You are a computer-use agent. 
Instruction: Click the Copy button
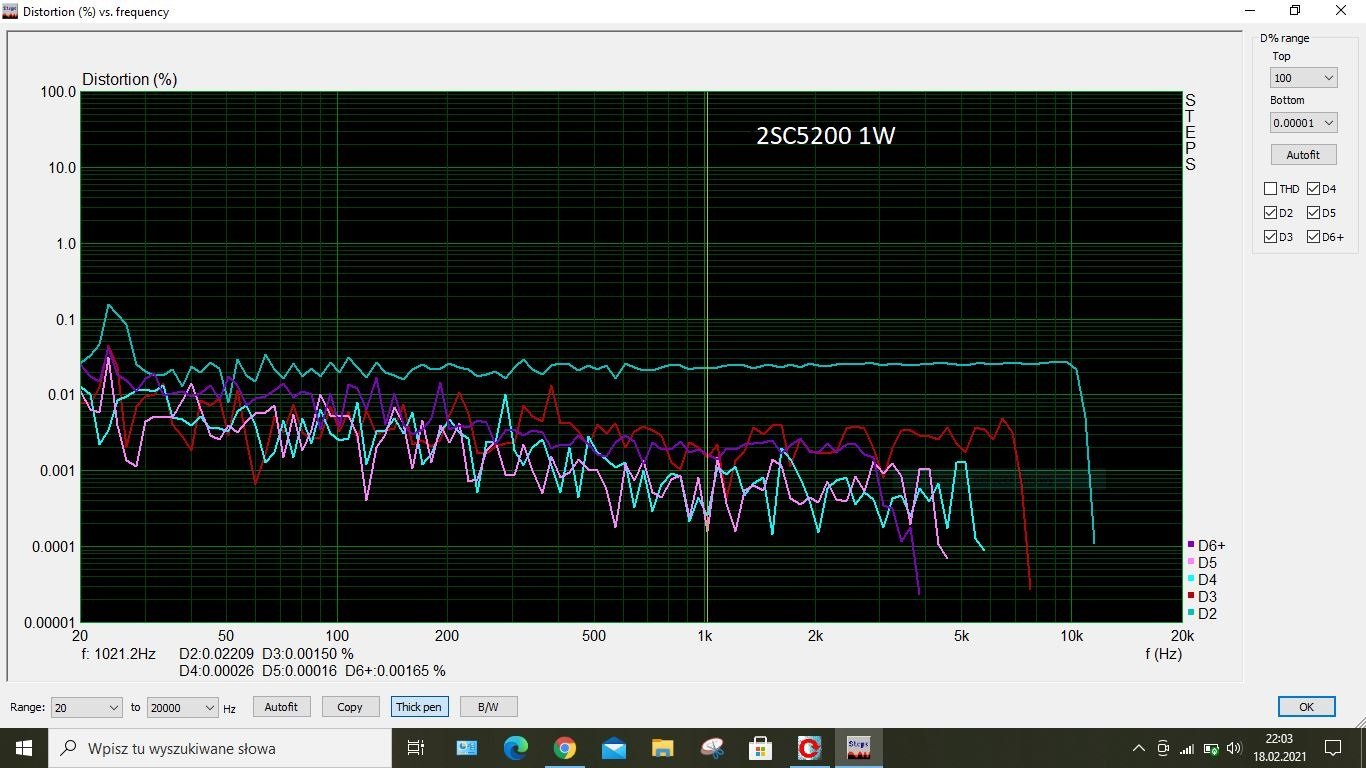350,707
